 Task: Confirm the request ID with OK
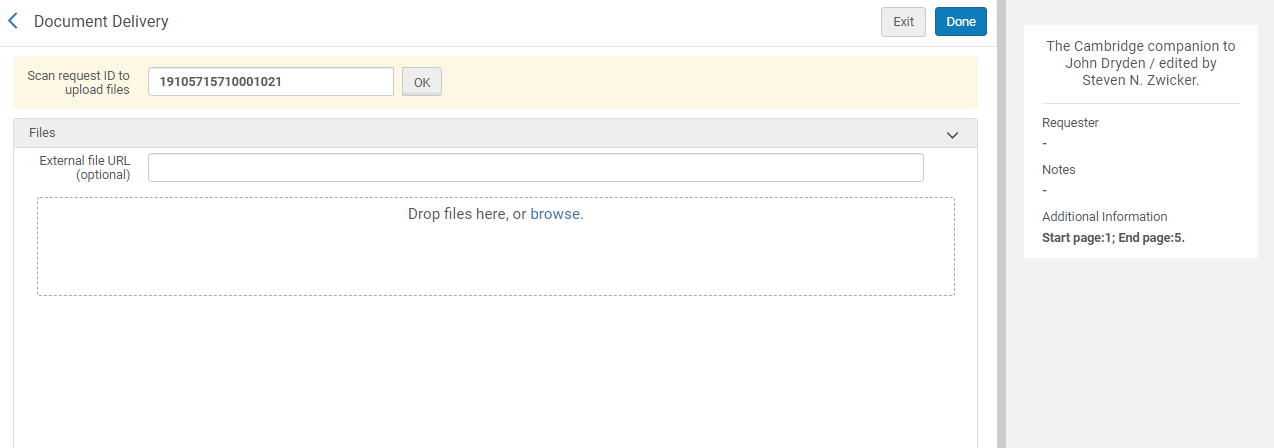click(x=421, y=82)
